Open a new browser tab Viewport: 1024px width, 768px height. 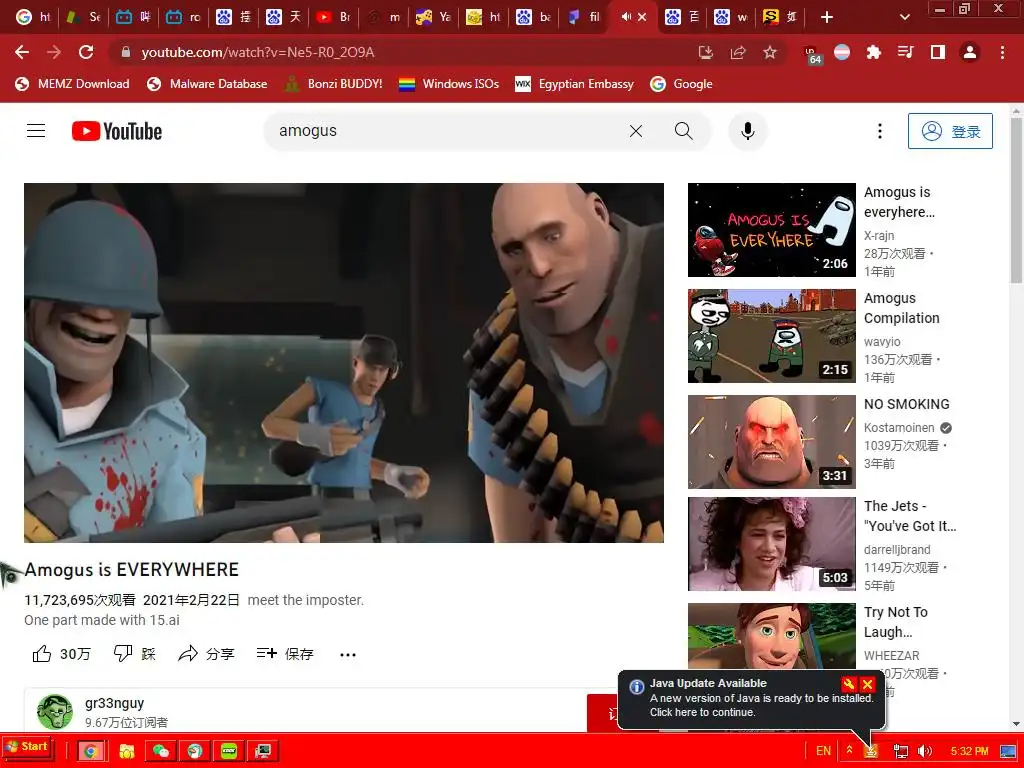coord(827,17)
